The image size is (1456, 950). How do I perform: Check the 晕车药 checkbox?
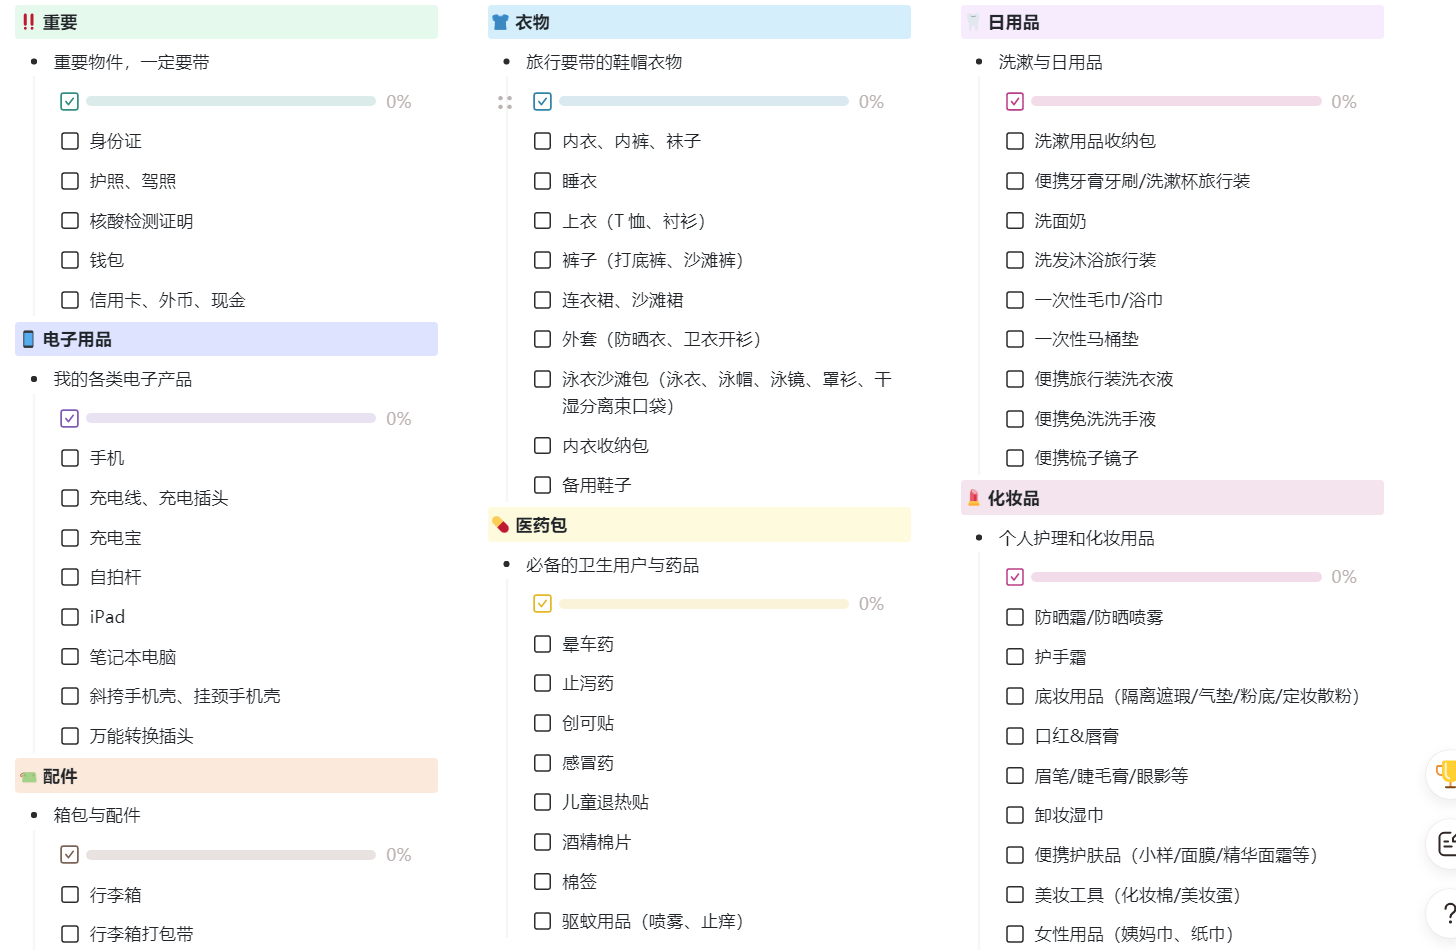pos(542,643)
